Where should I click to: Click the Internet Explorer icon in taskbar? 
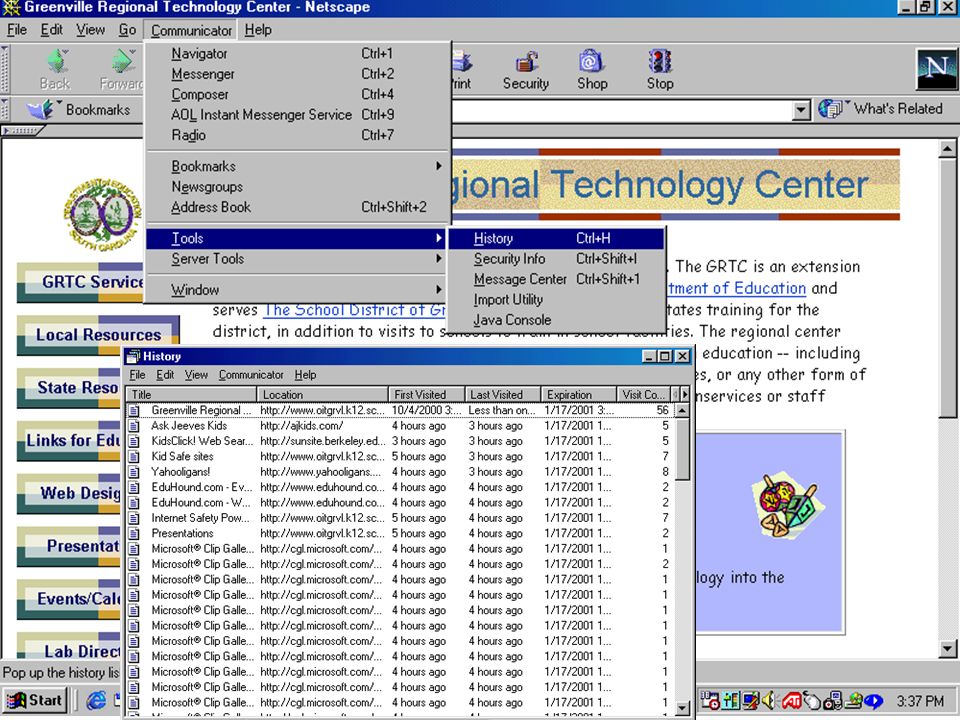(x=96, y=700)
